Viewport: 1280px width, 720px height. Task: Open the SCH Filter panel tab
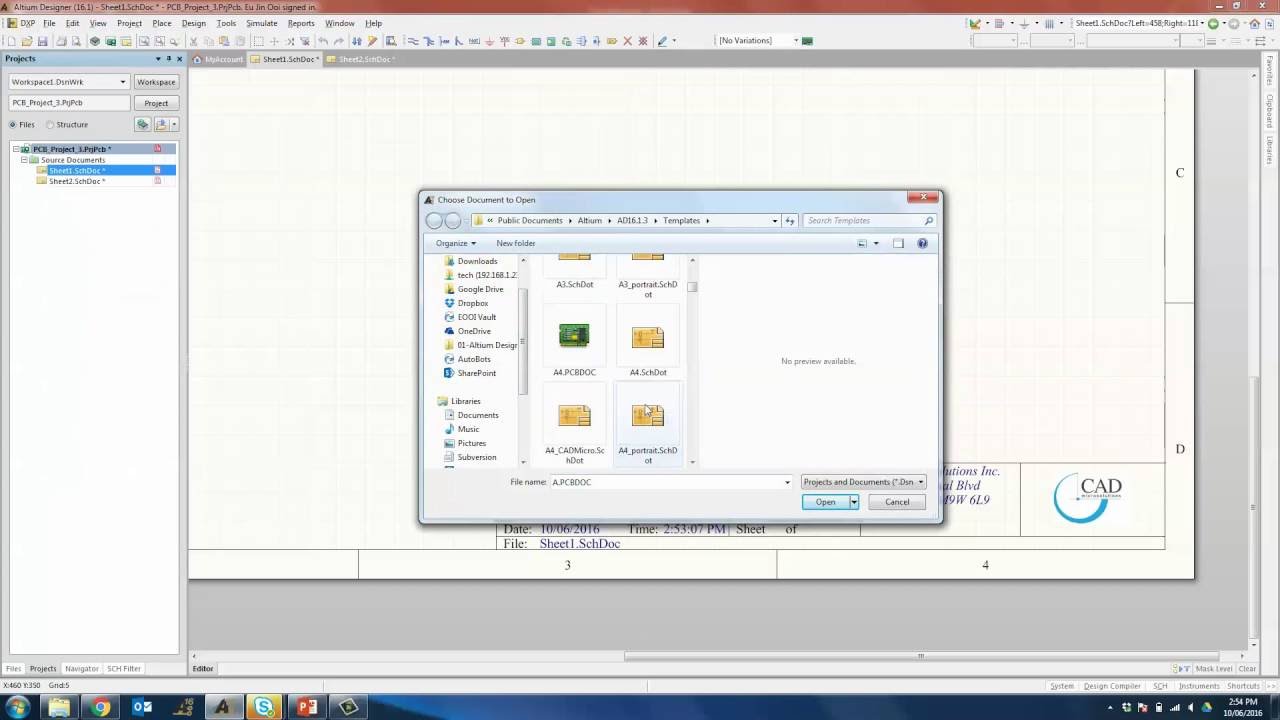click(124, 668)
